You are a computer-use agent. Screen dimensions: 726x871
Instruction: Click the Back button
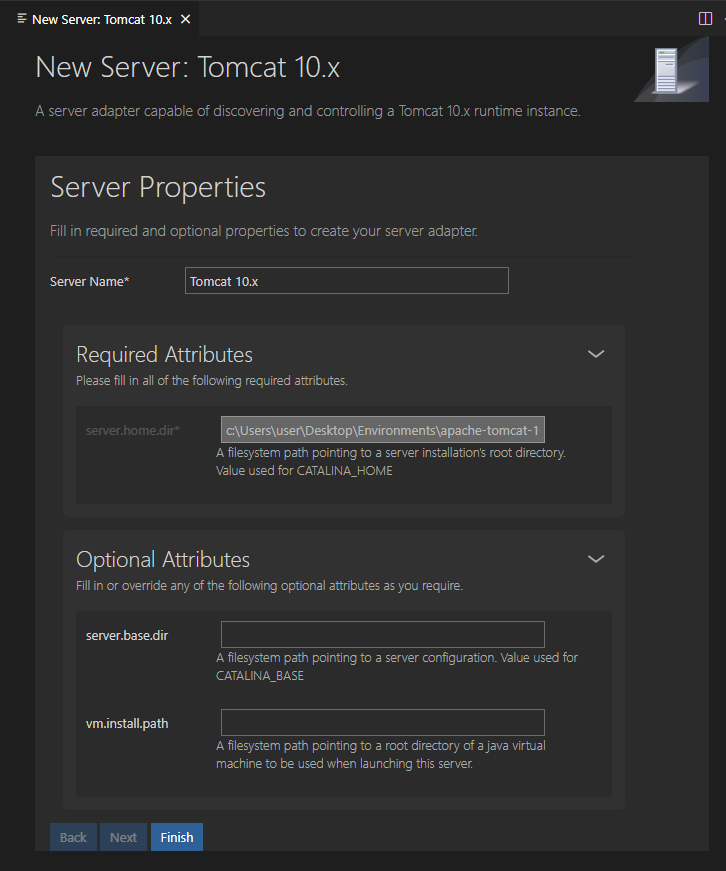73,837
